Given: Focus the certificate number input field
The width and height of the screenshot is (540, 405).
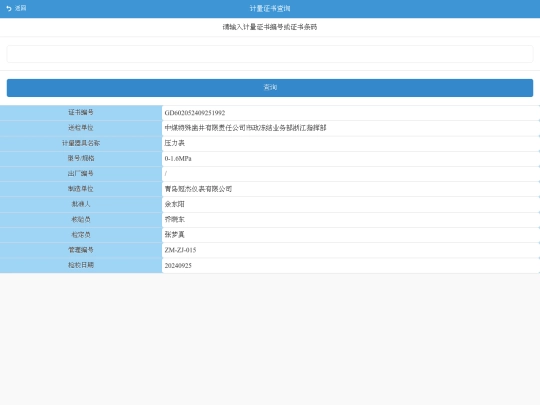Looking at the screenshot, I should 270,54.
